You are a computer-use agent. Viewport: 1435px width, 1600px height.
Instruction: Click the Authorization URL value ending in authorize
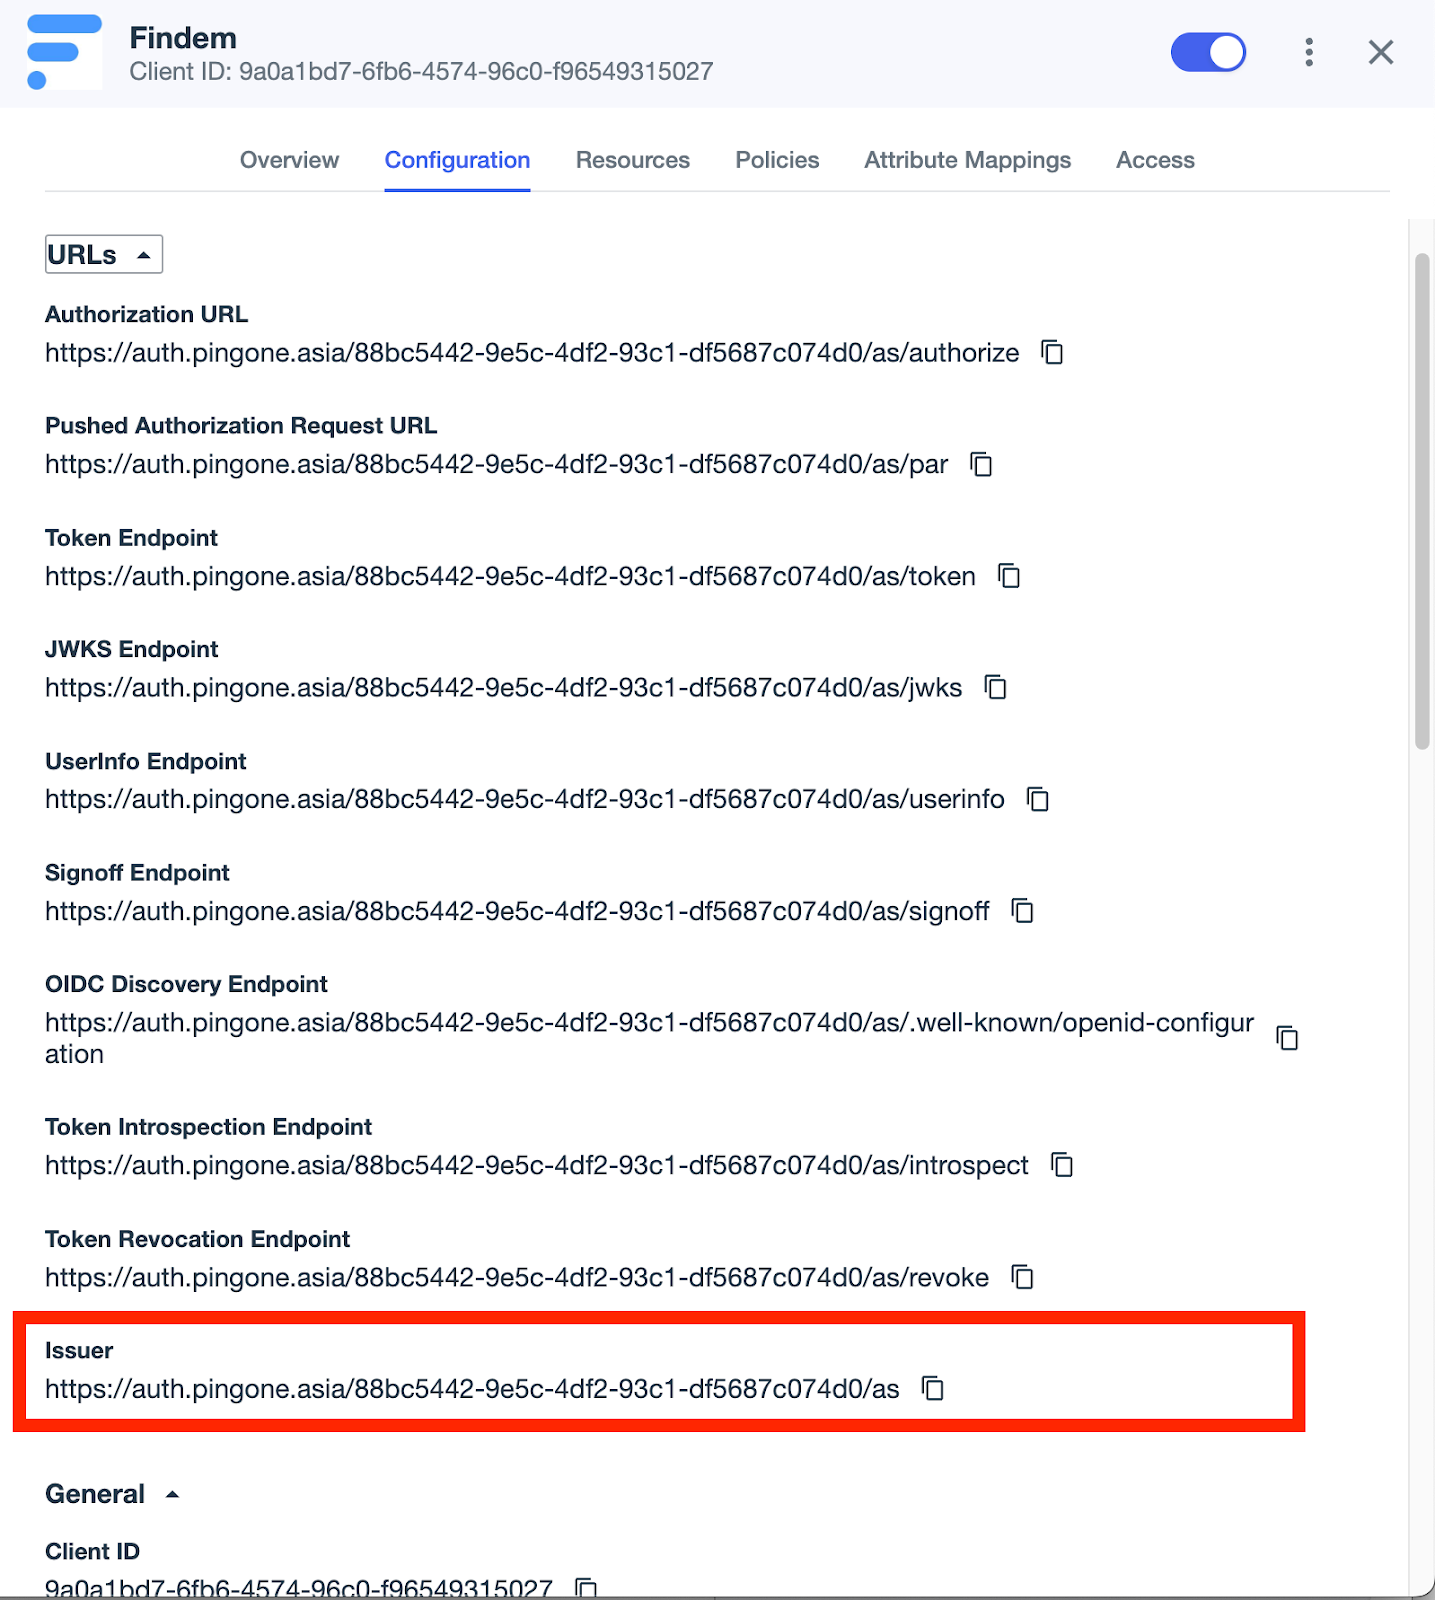(x=532, y=353)
